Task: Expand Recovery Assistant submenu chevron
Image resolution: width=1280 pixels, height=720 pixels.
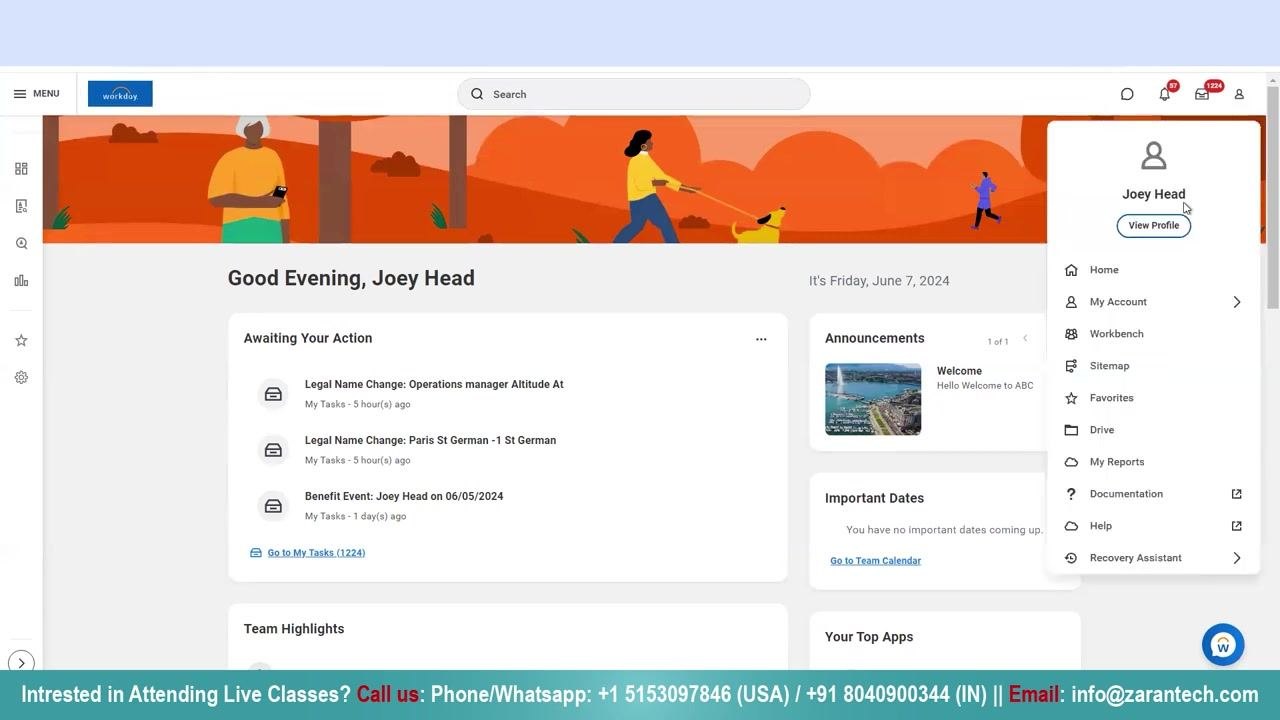Action: [x=1237, y=558]
